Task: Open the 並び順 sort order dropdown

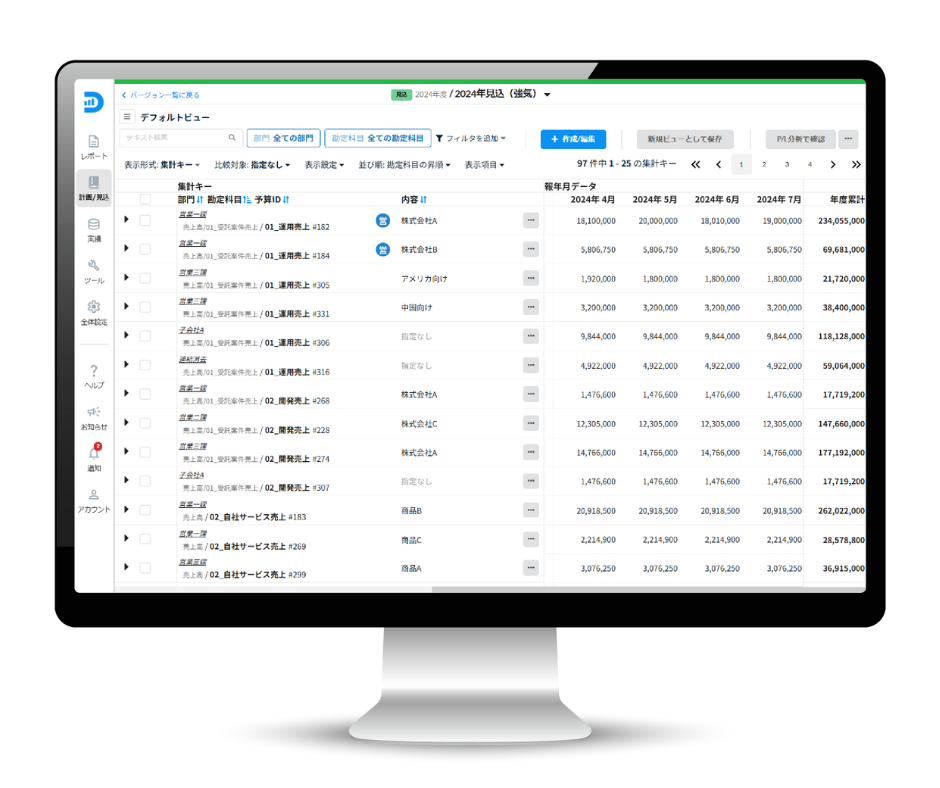Action: pyautogui.click(x=404, y=165)
